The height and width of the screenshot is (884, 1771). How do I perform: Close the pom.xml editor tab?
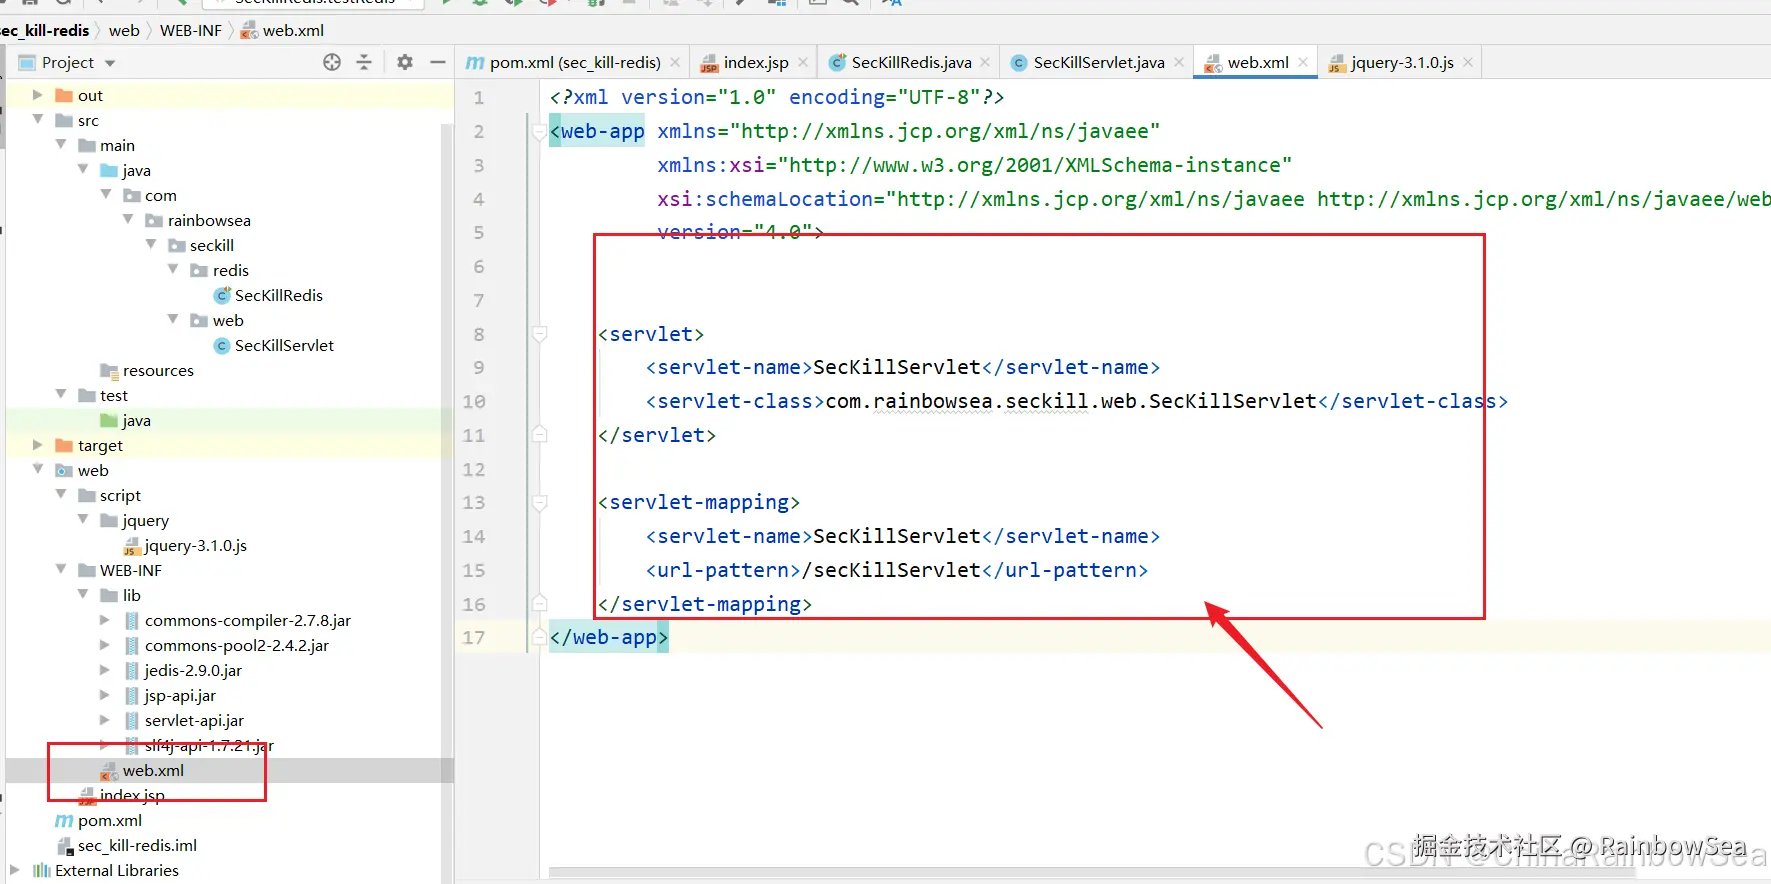(675, 62)
